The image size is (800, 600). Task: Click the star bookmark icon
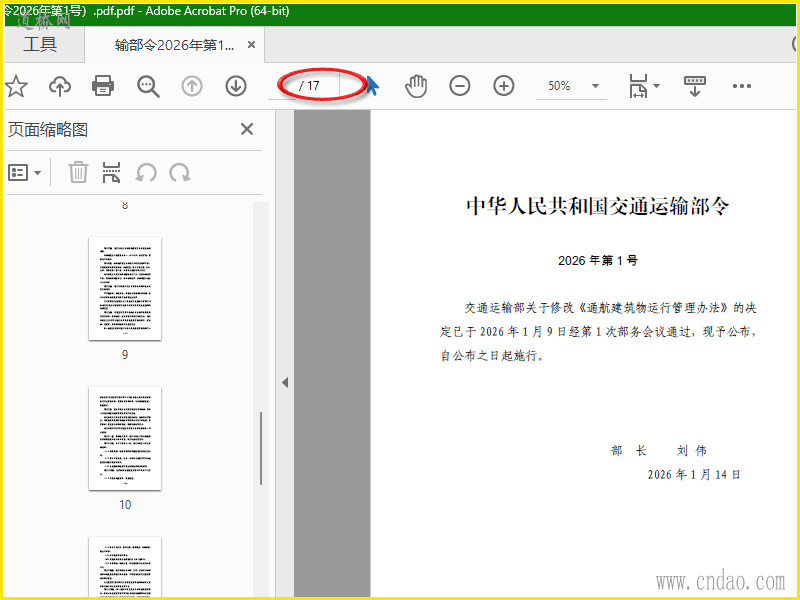[16, 86]
